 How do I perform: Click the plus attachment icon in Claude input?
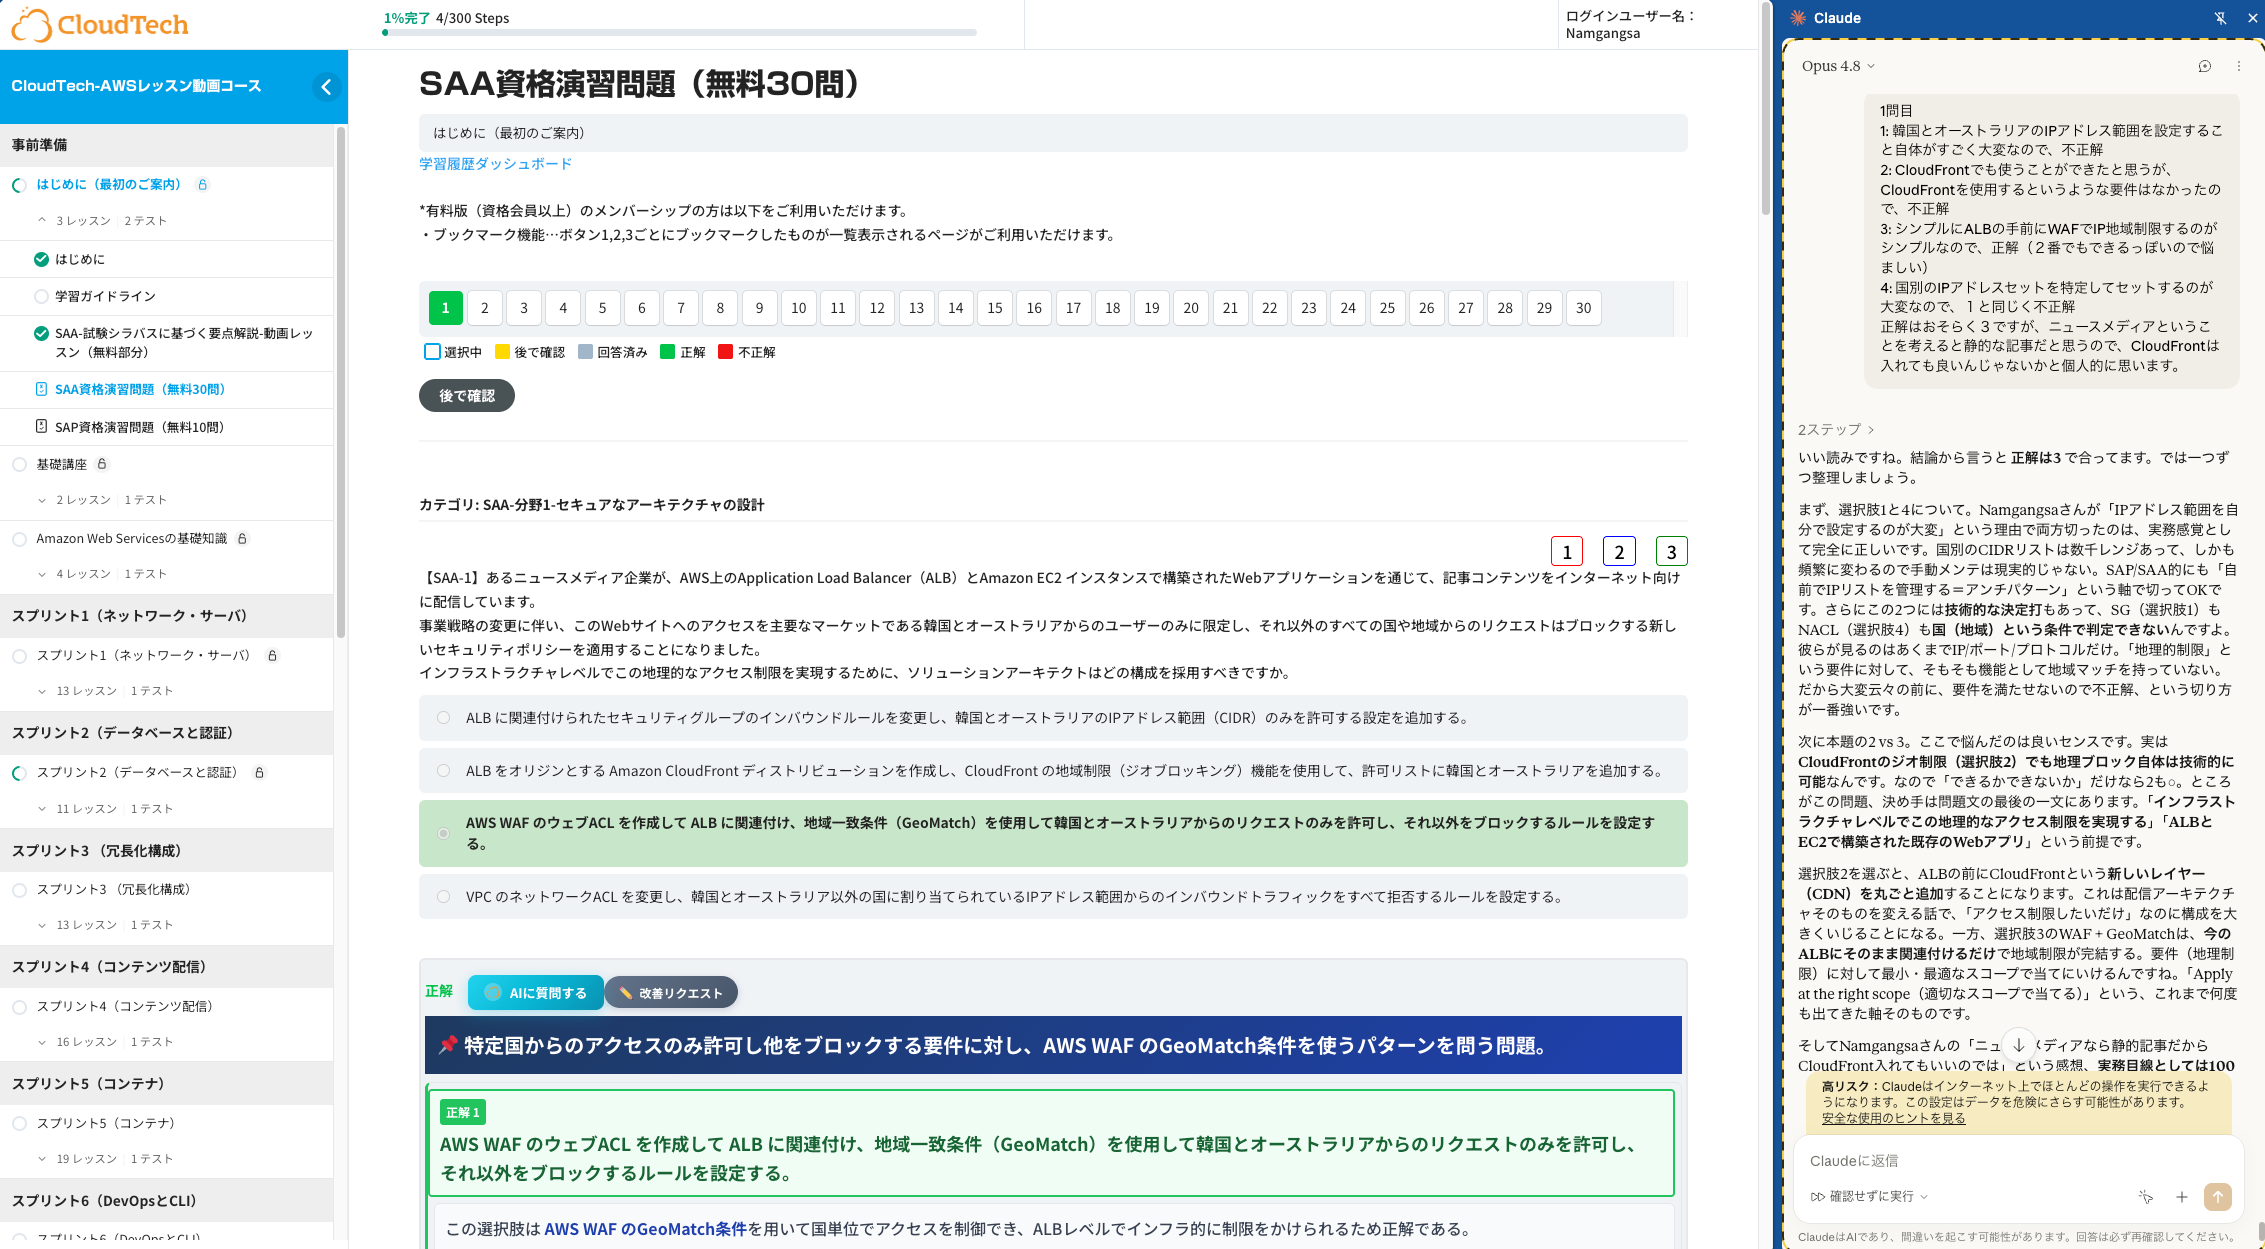point(2182,1197)
